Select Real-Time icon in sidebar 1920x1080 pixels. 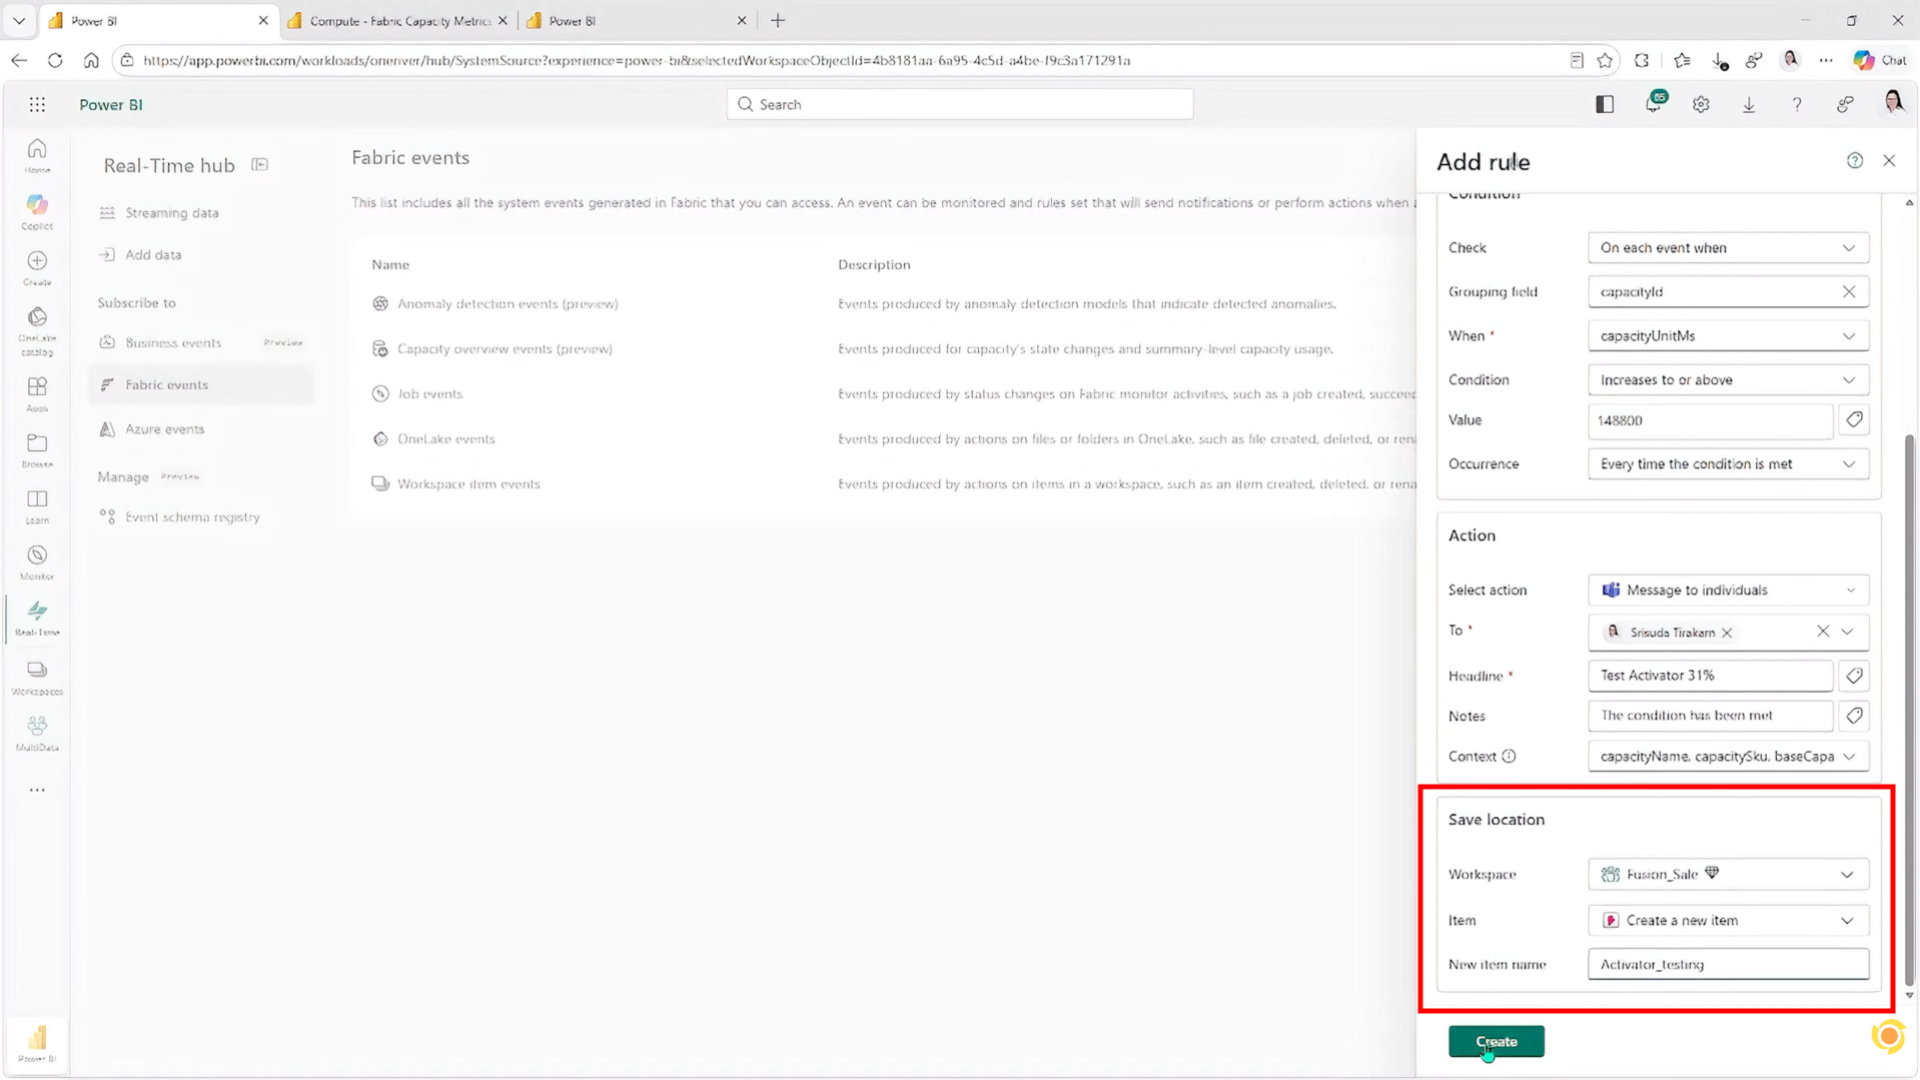pyautogui.click(x=37, y=617)
